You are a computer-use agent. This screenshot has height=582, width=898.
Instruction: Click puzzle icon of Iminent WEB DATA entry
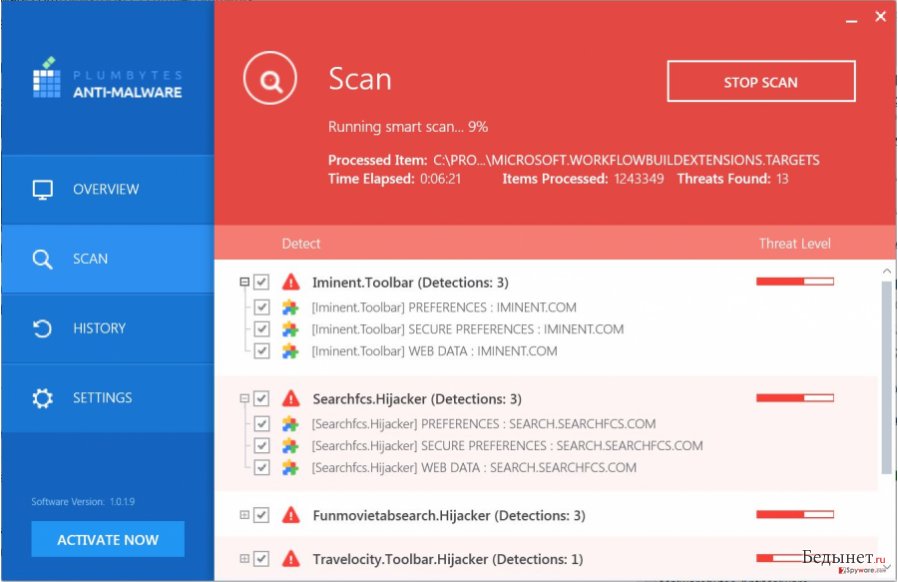[290, 351]
